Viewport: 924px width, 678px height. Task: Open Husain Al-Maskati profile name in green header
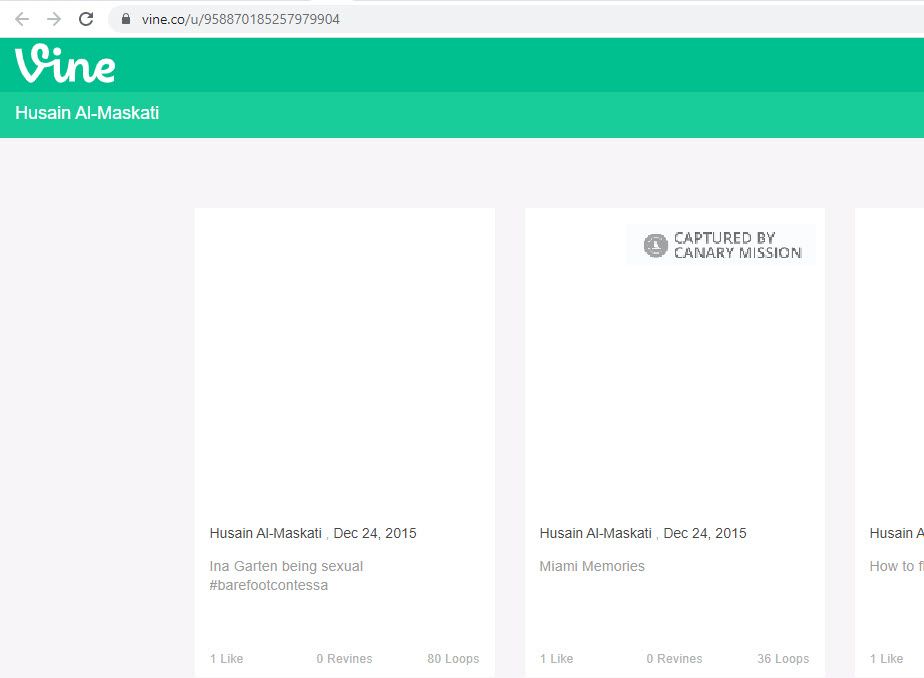point(87,113)
